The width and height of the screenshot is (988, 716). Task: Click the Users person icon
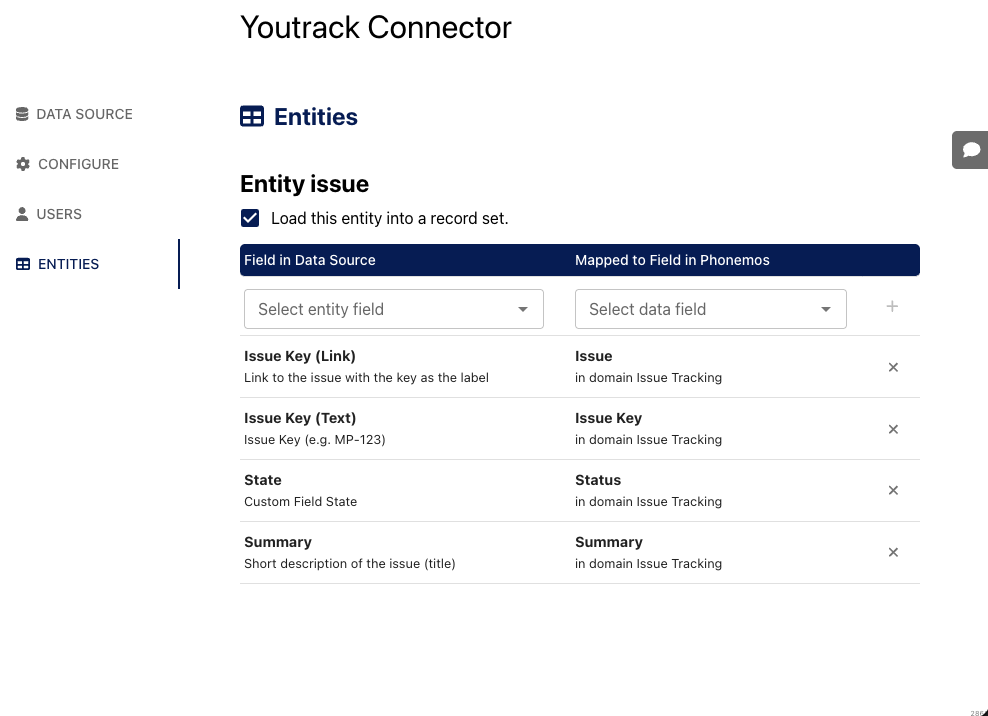pyautogui.click(x=22, y=214)
